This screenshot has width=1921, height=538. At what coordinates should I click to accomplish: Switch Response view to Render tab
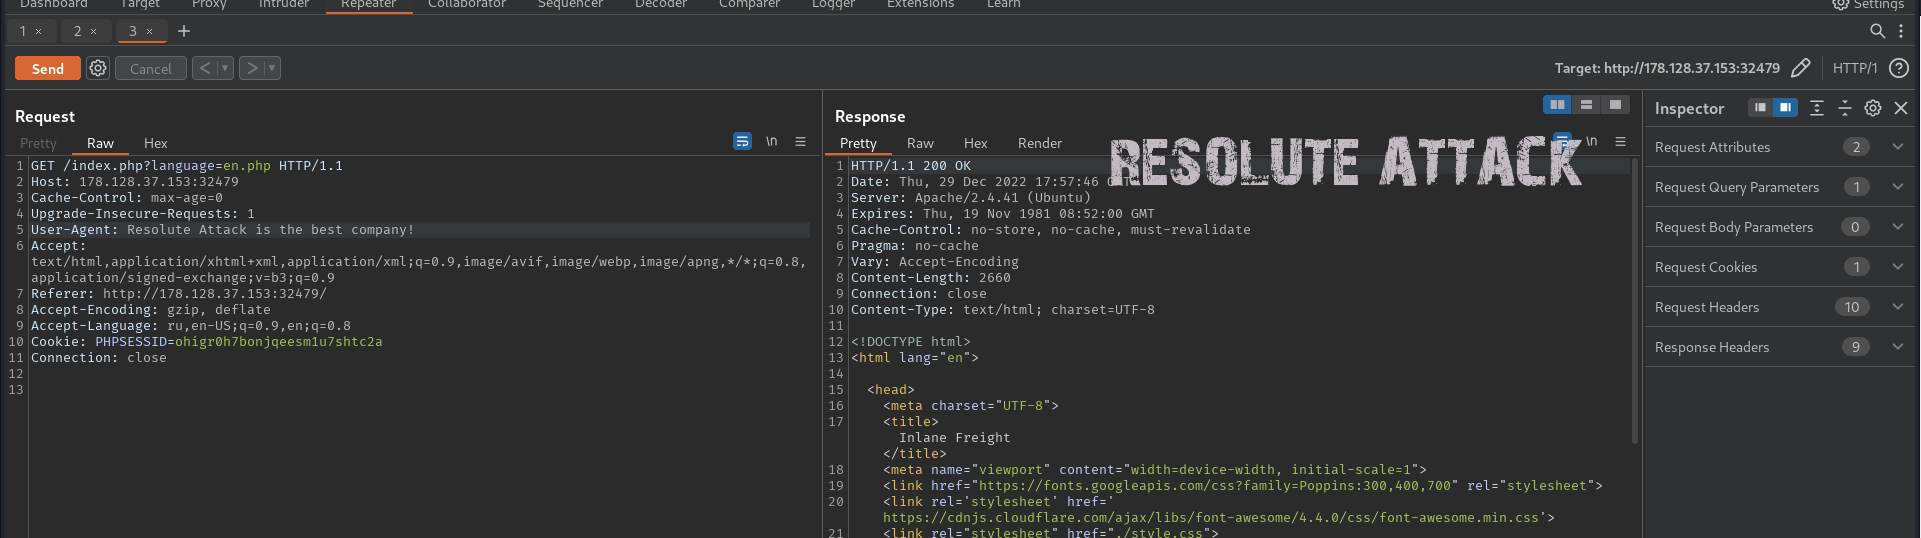[1039, 143]
